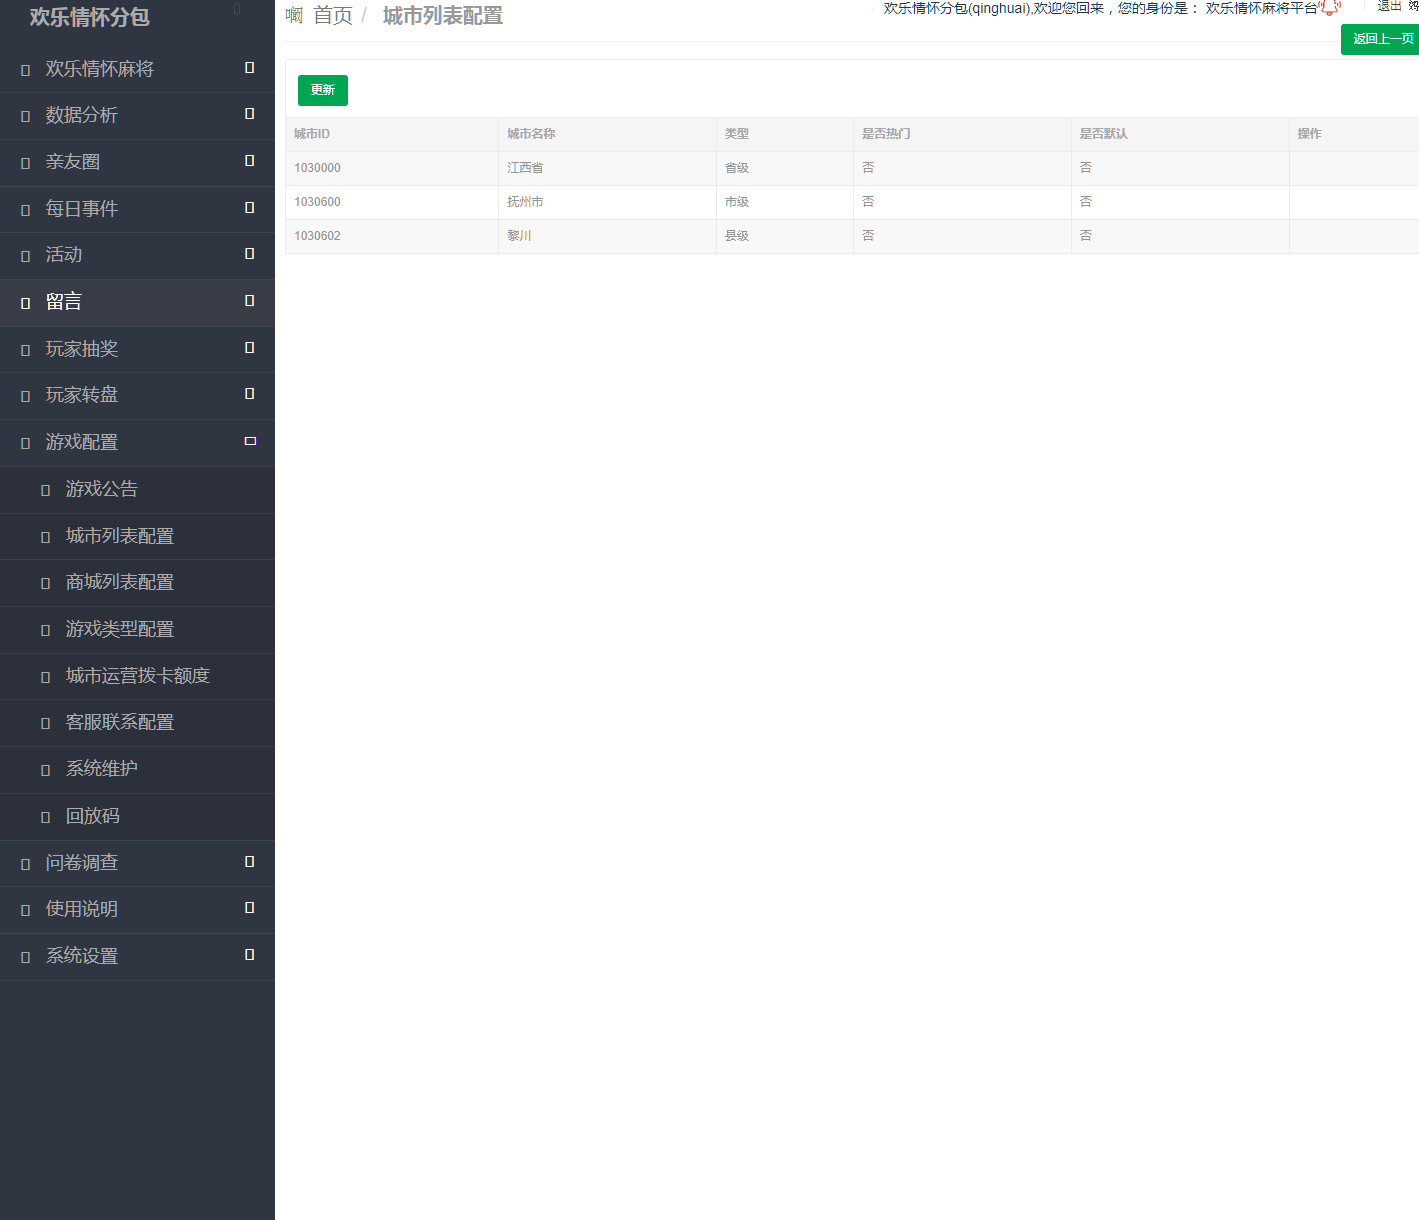
Task: Click the icon beside 亲友圈 menu item
Action: tap(26, 163)
